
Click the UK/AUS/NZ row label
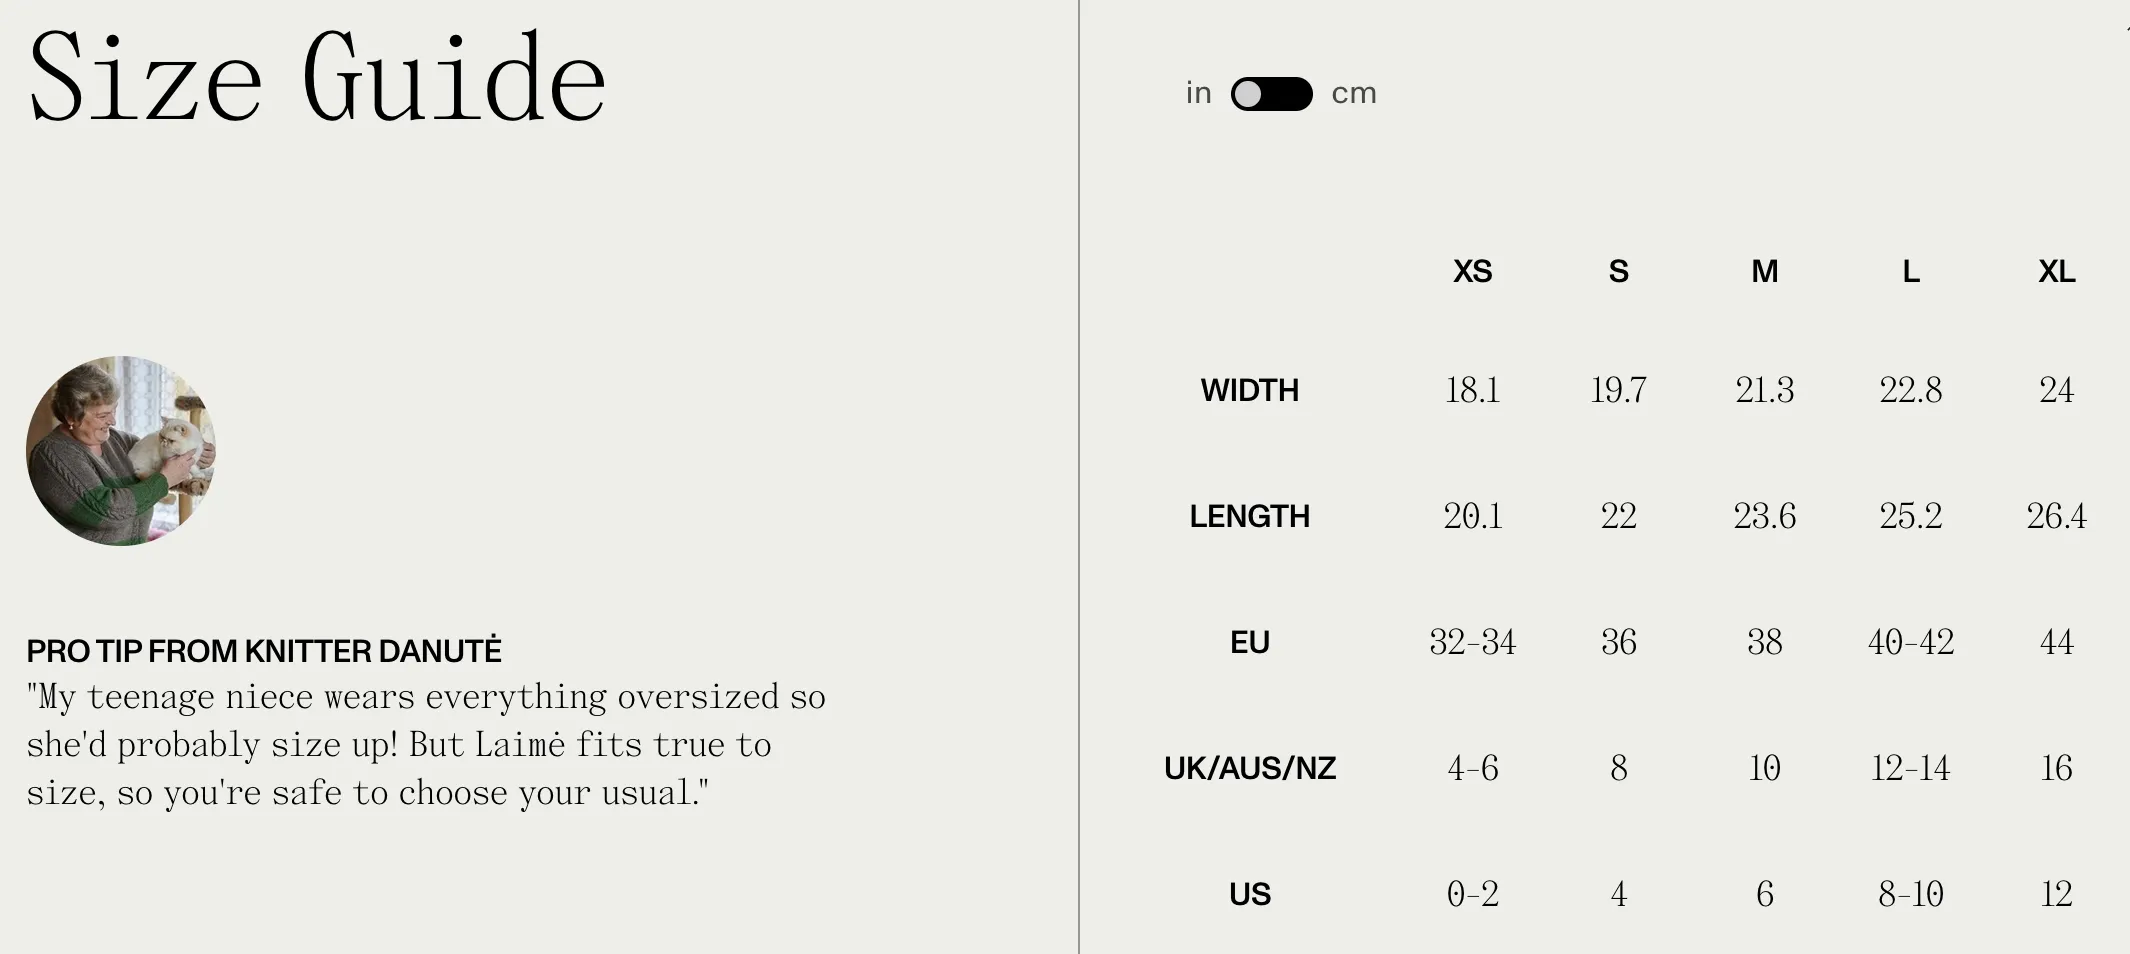[x=1249, y=768]
